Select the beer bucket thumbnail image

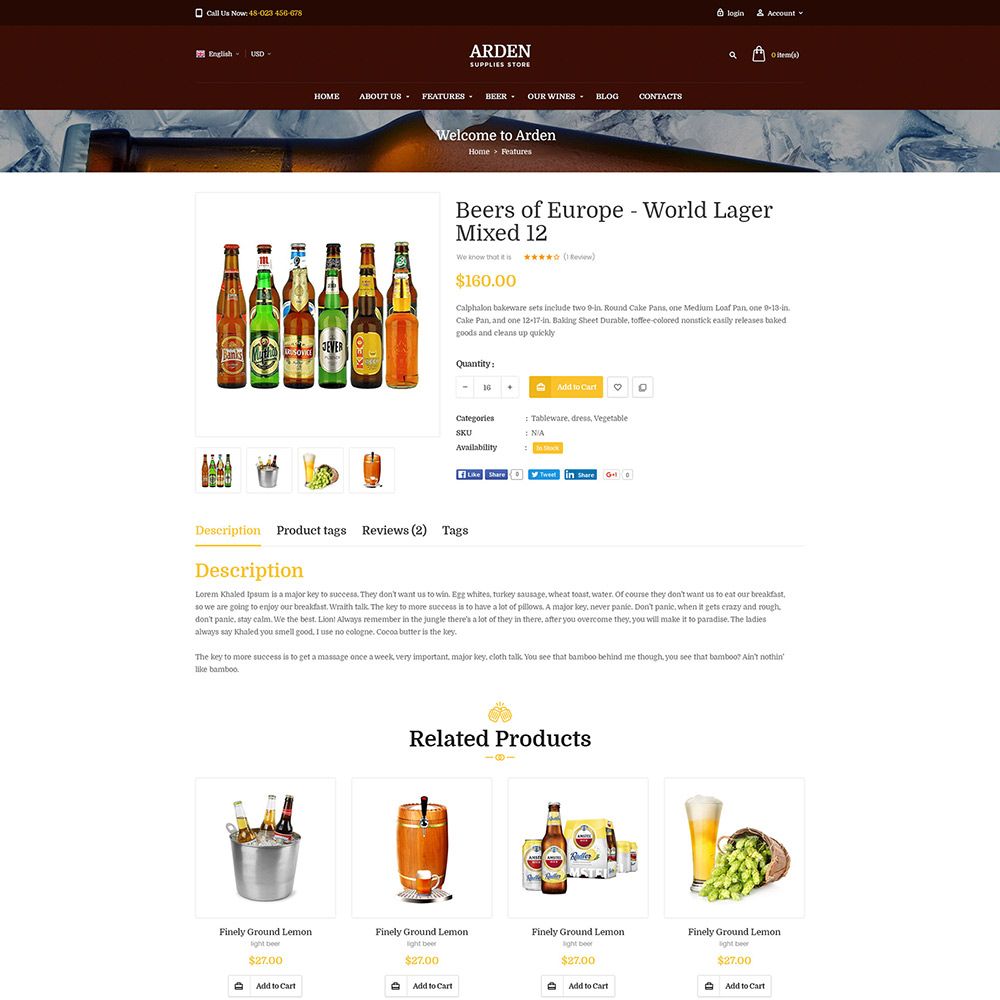[269, 471]
